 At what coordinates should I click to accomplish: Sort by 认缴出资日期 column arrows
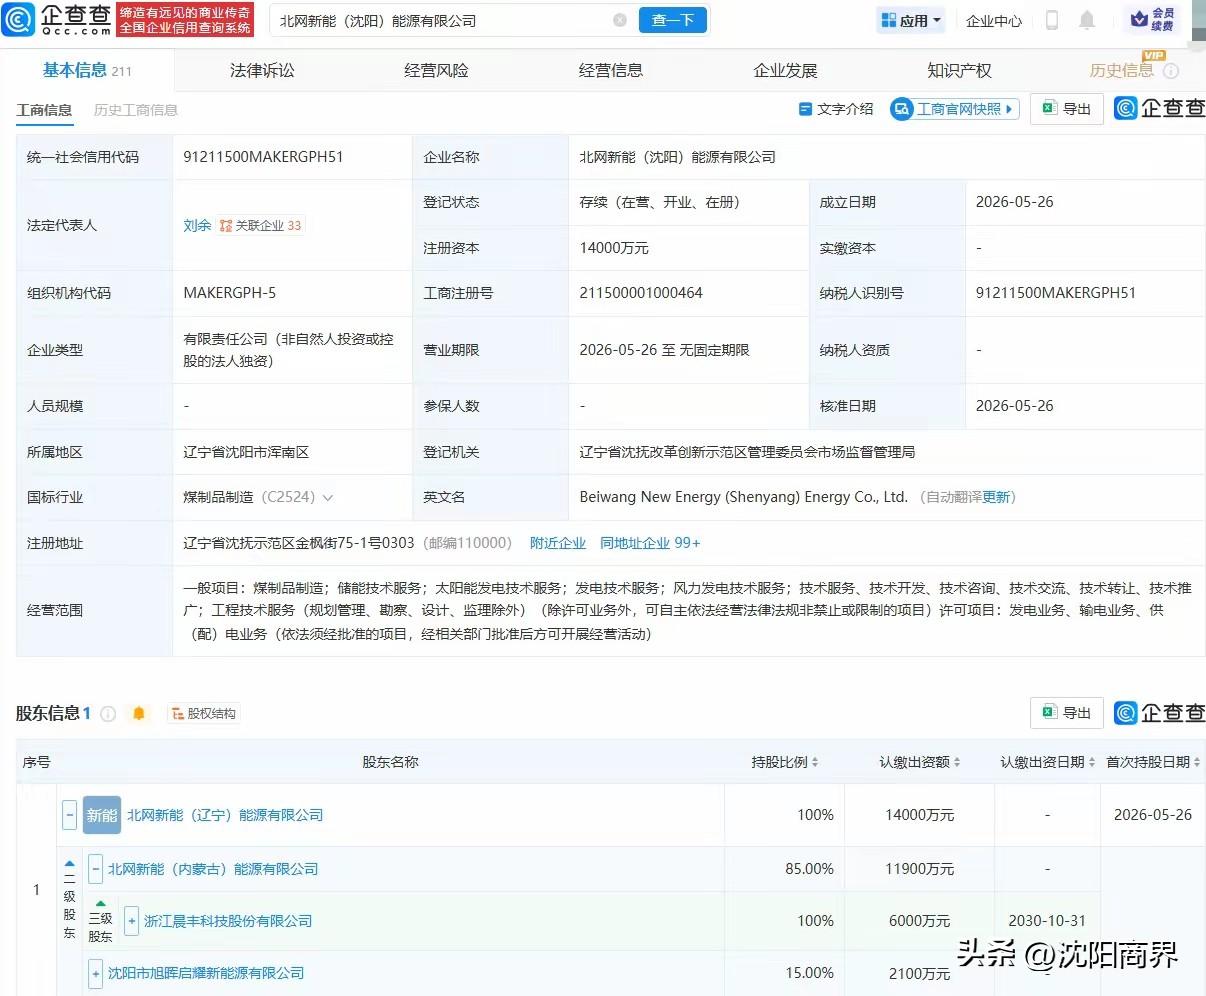click(1091, 762)
